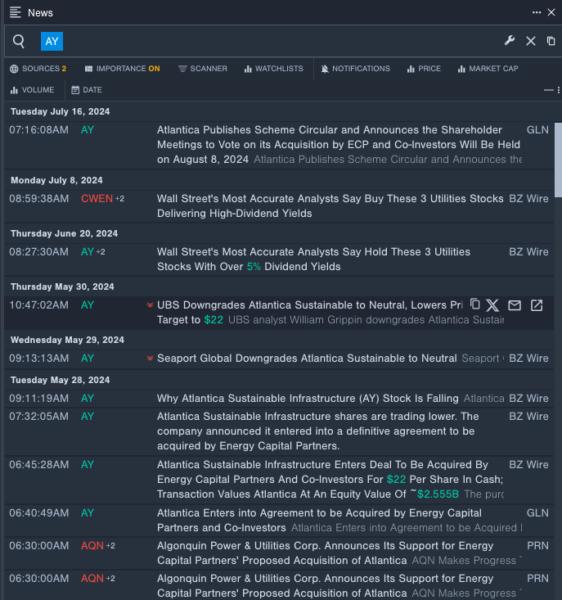Click the news list scrollbar
Viewport: 562px width, 600px height.
[x=558, y=160]
